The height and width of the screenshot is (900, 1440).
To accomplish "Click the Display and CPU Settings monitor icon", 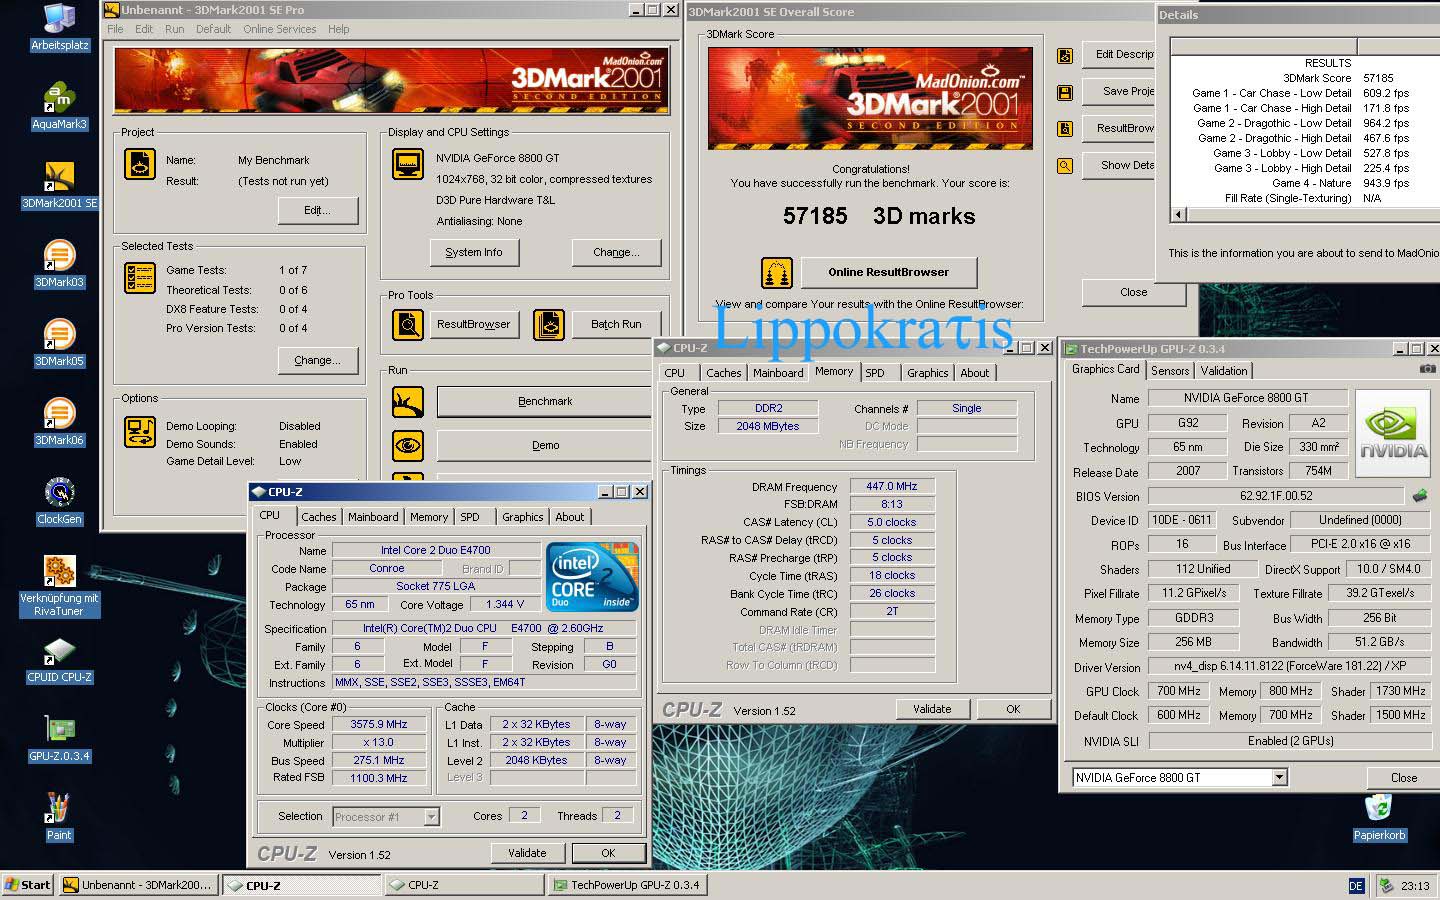I will click(407, 164).
